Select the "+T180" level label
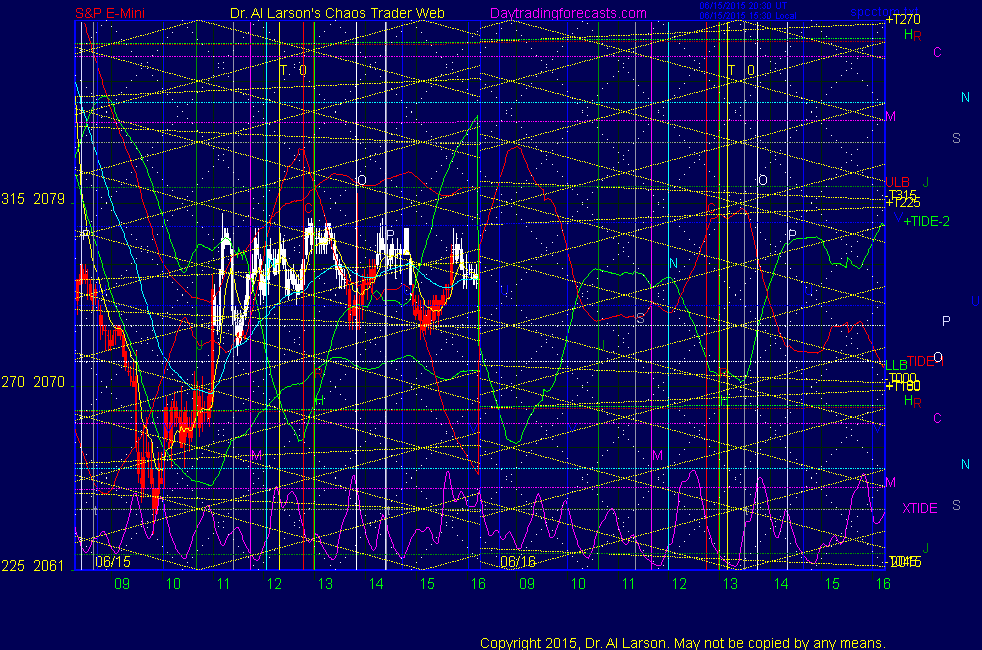 tap(903, 386)
